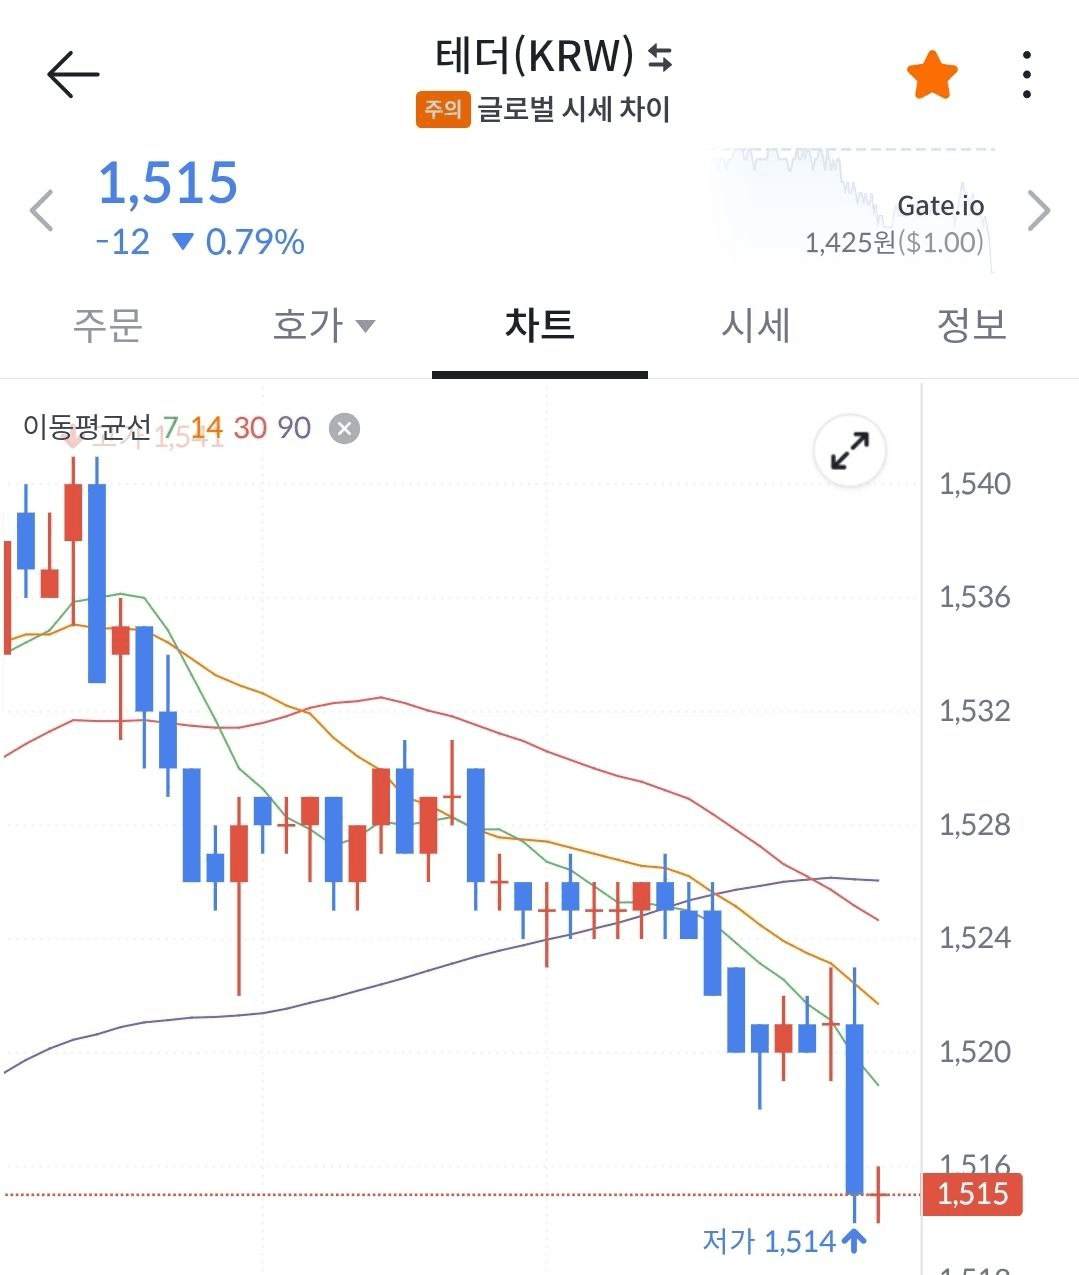Select the 차트 tab
1079x1275 pixels.
539,325
